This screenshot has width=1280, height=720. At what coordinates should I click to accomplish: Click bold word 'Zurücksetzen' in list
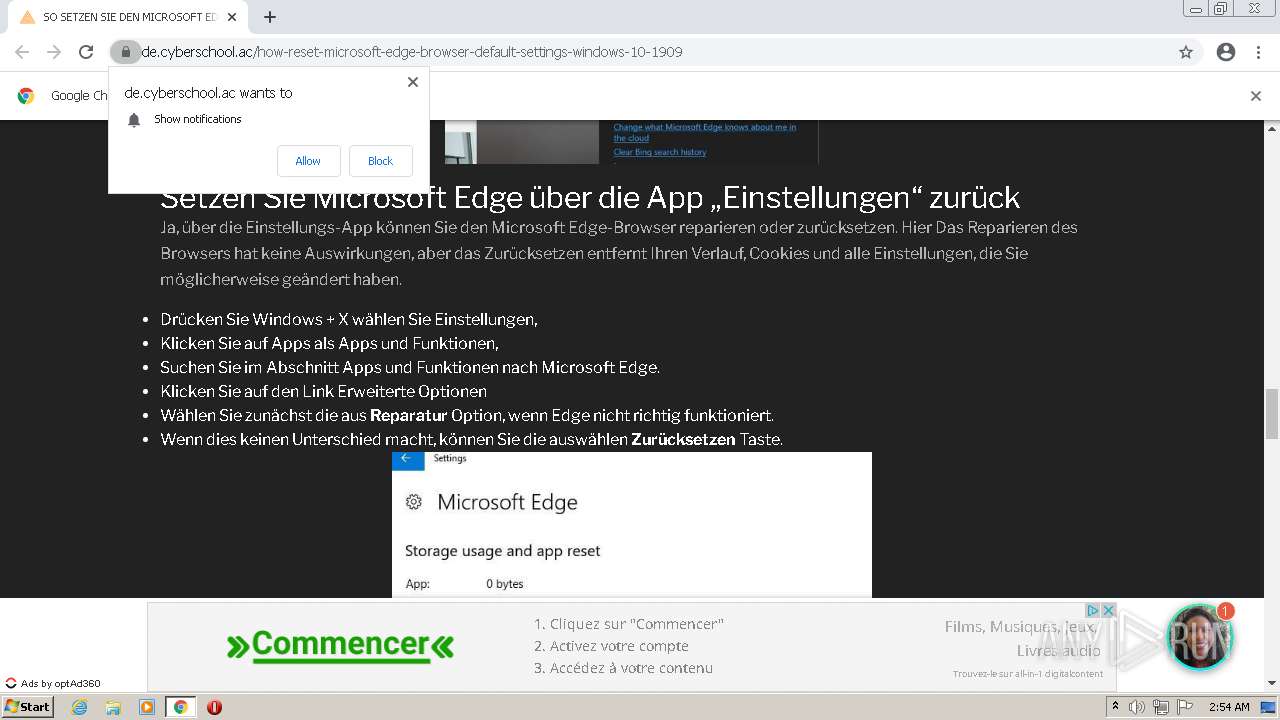click(683, 439)
